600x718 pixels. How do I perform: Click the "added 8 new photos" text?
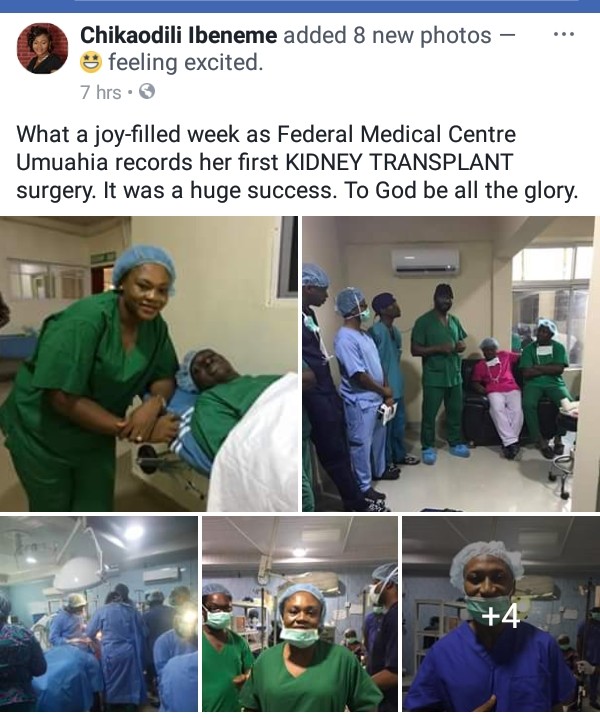[x=387, y=35]
